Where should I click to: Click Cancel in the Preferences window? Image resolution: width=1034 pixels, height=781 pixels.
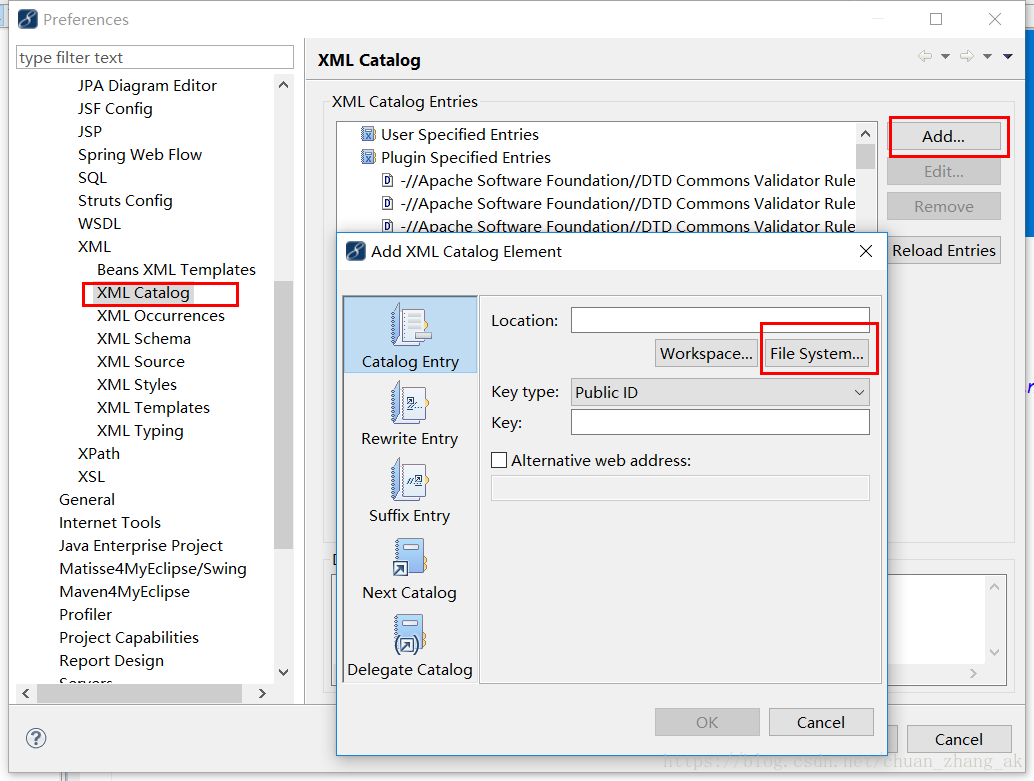[x=959, y=739]
